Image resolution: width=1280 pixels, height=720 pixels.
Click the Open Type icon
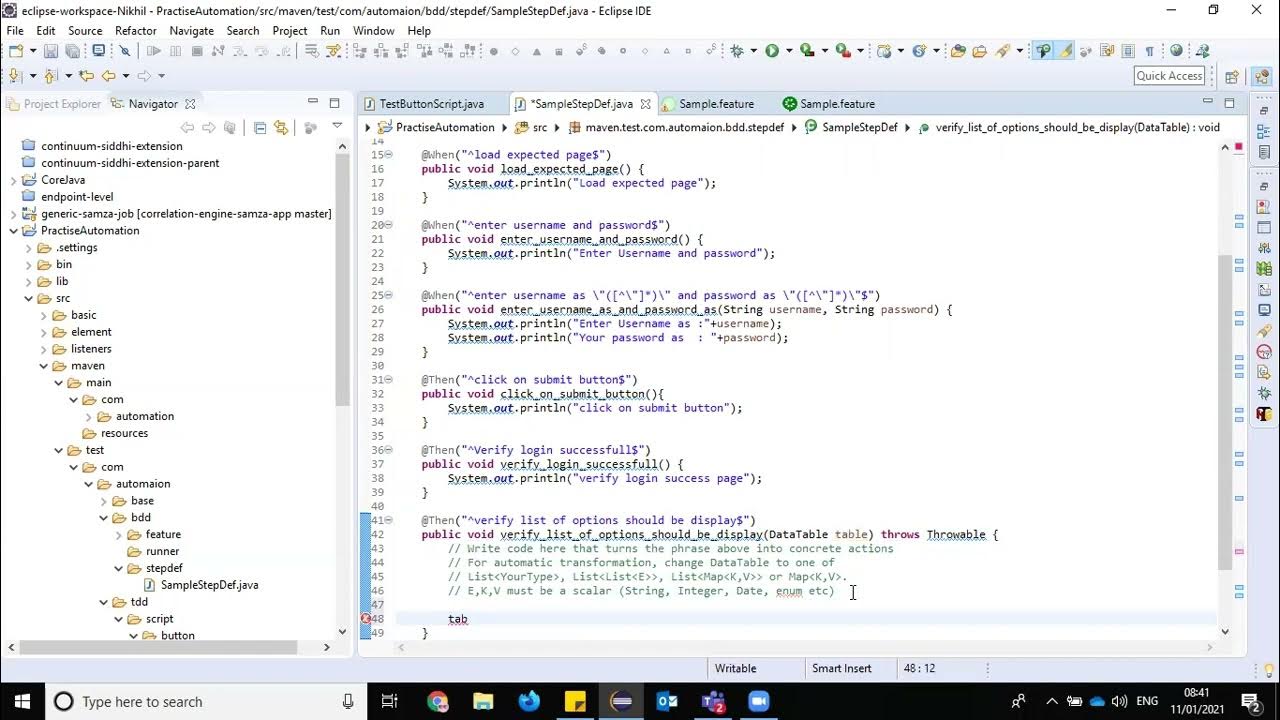(958, 50)
